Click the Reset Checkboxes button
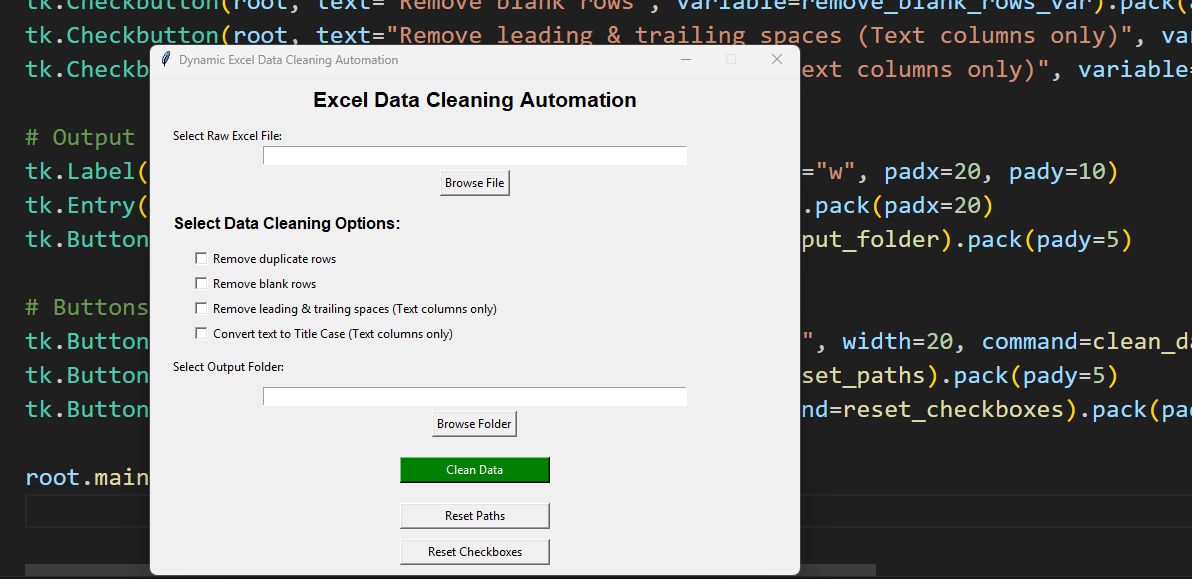The image size is (1192, 579). [x=474, y=552]
